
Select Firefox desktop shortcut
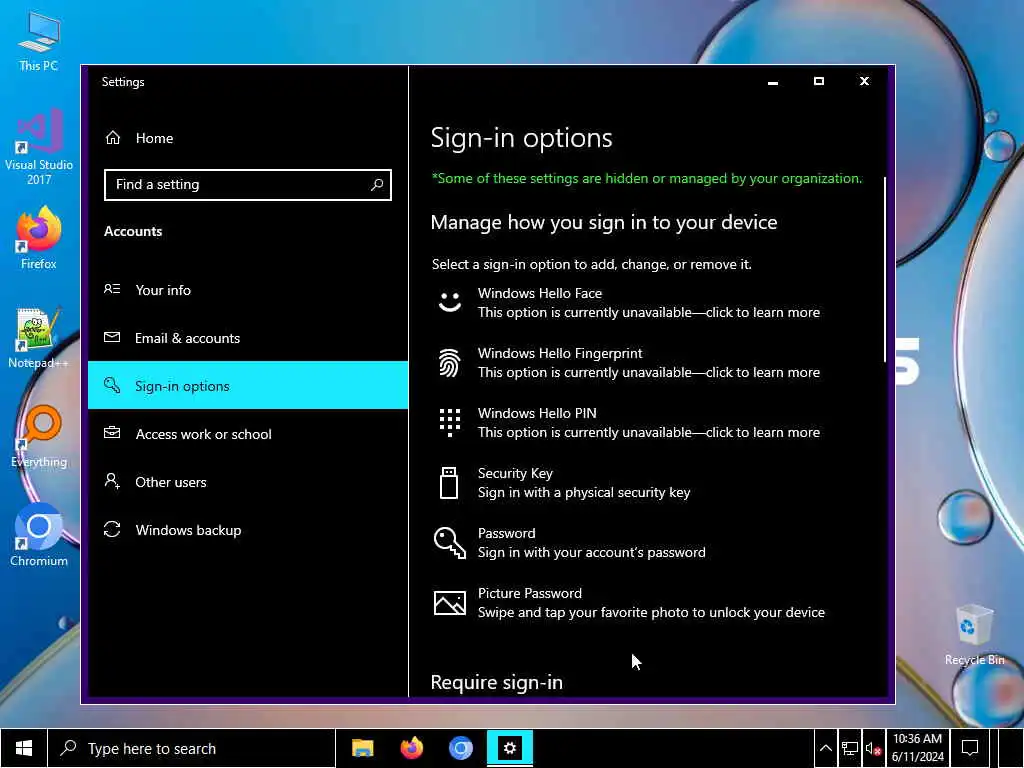(39, 238)
